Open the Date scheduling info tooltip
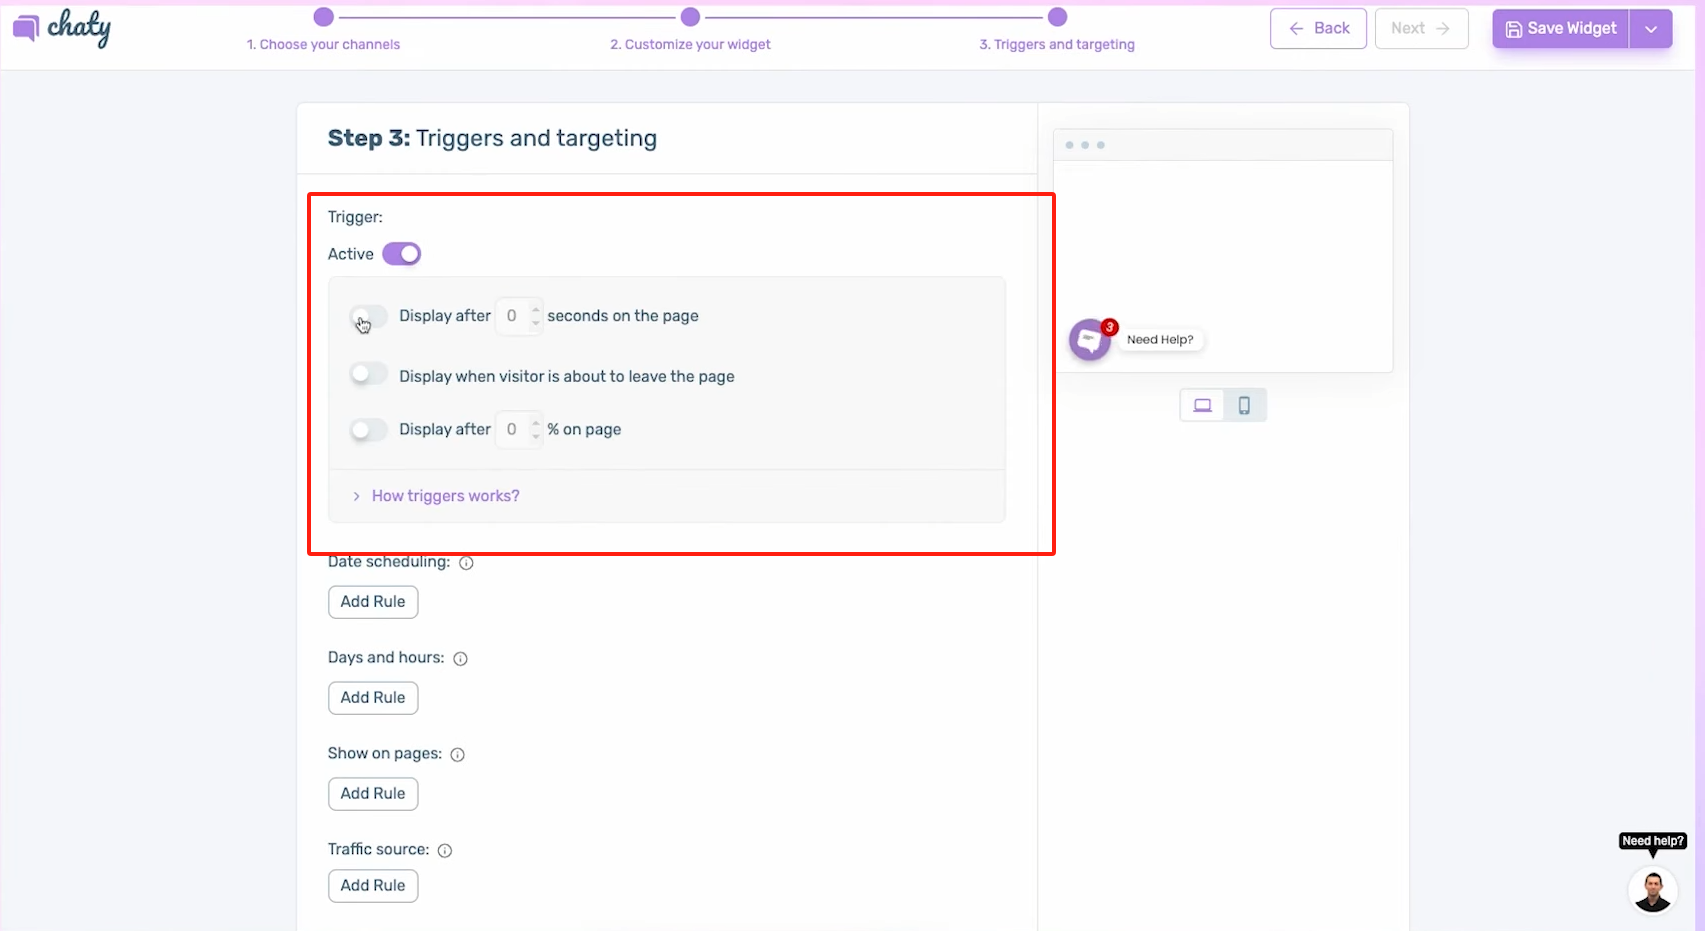The image size is (1705, 931). tap(465, 562)
